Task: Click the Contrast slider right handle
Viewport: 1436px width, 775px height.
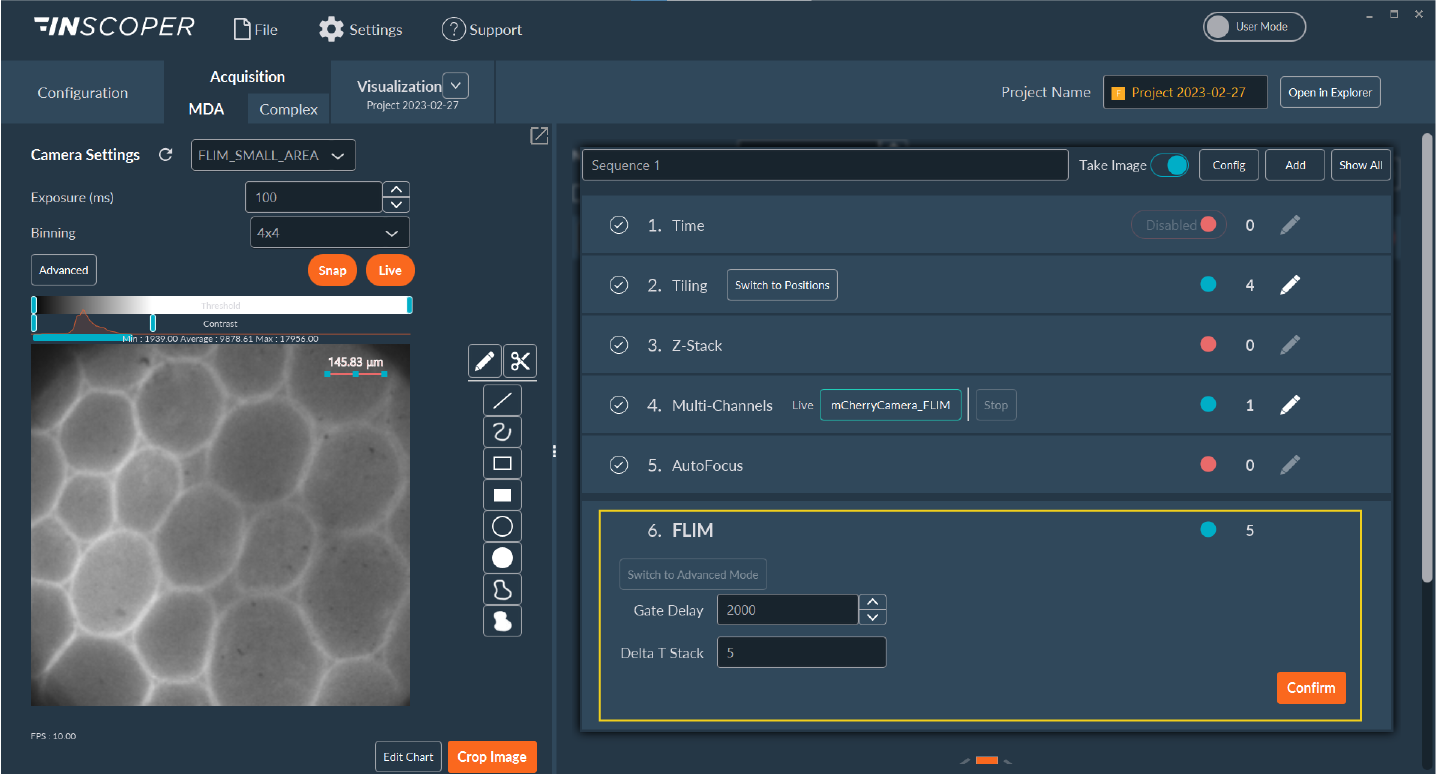Action: pos(152,323)
